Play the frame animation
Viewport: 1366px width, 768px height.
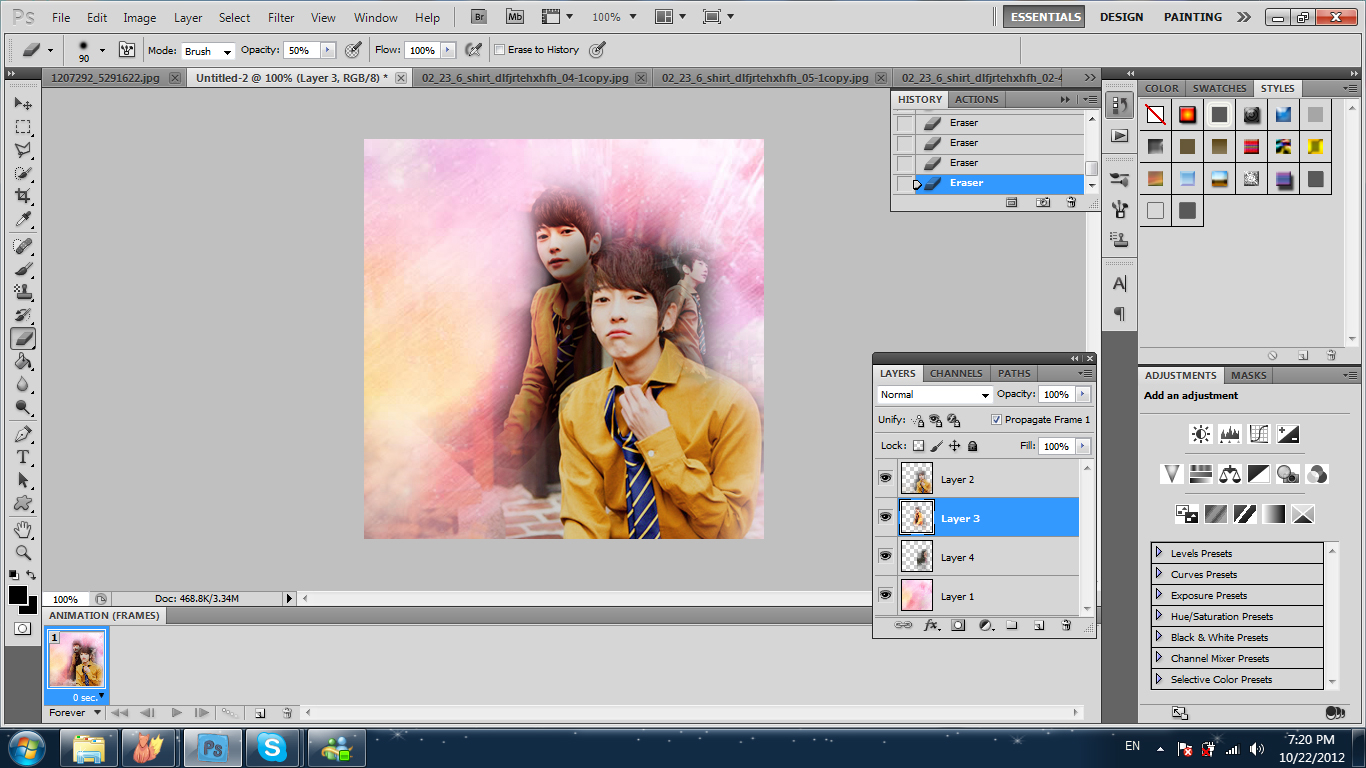[177, 713]
